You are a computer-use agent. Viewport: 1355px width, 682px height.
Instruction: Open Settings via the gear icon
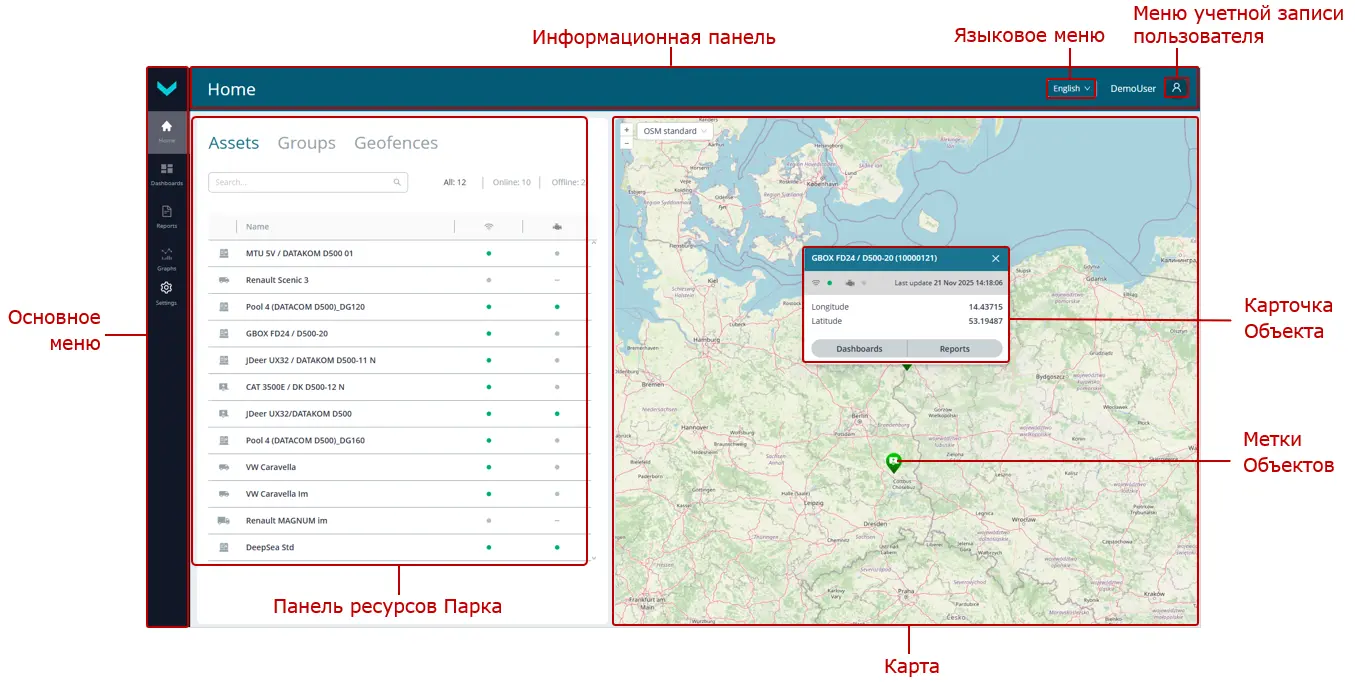[x=166, y=292]
